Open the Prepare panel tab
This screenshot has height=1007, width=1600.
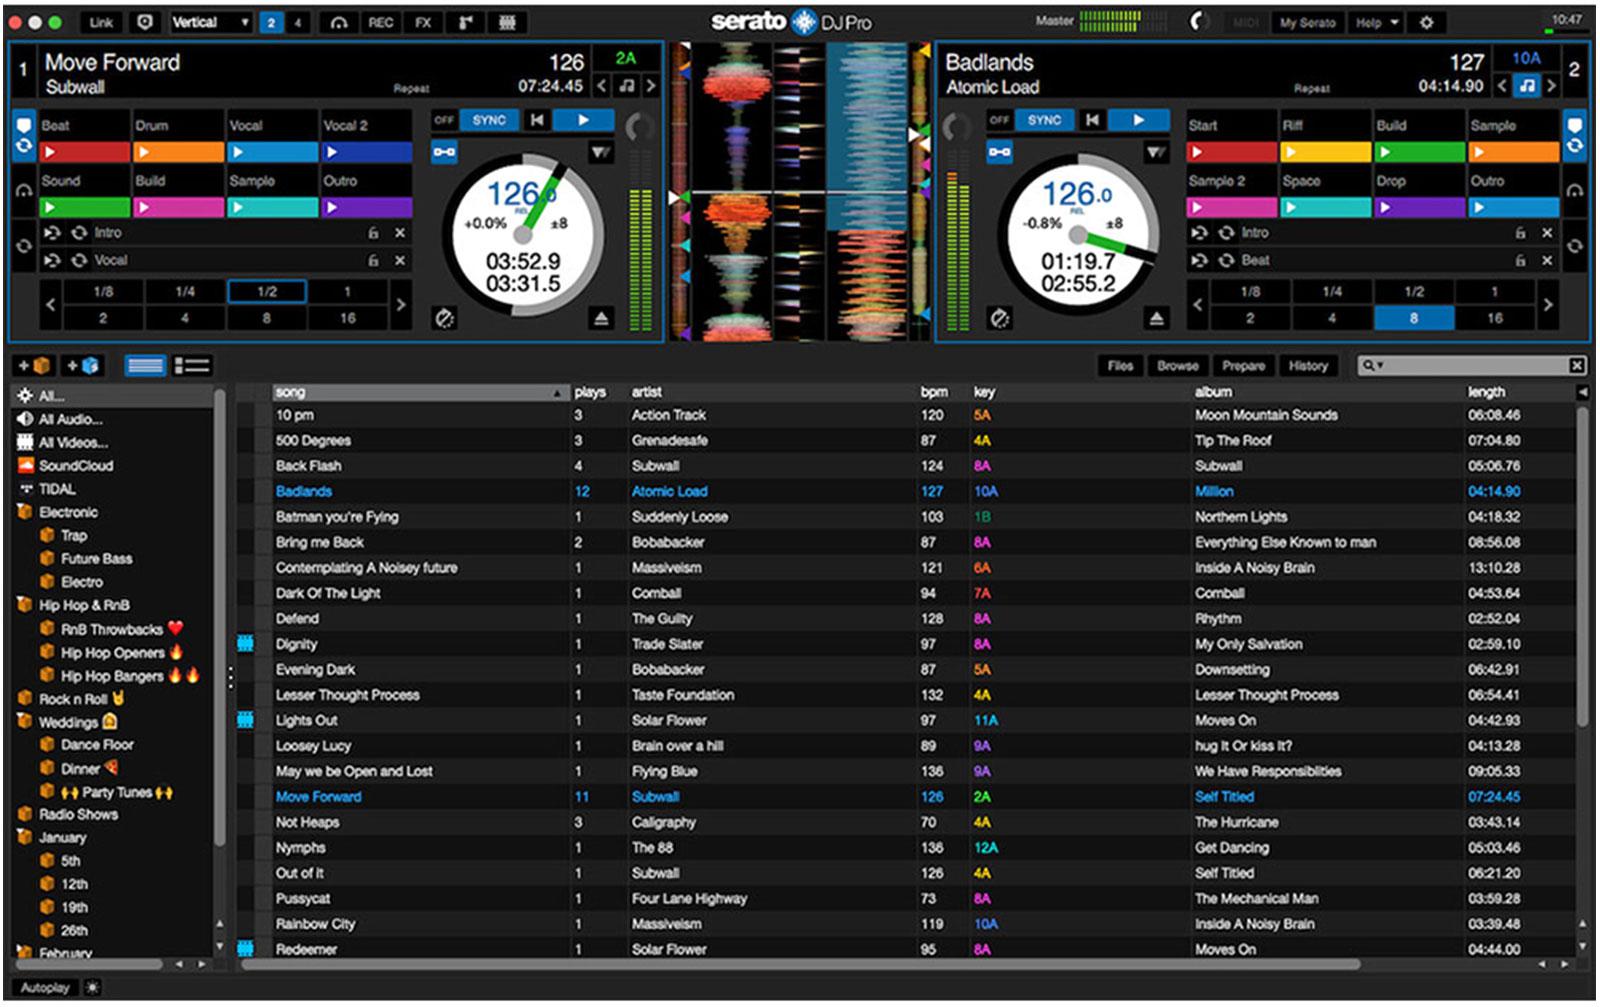(x=1243, y=366)
